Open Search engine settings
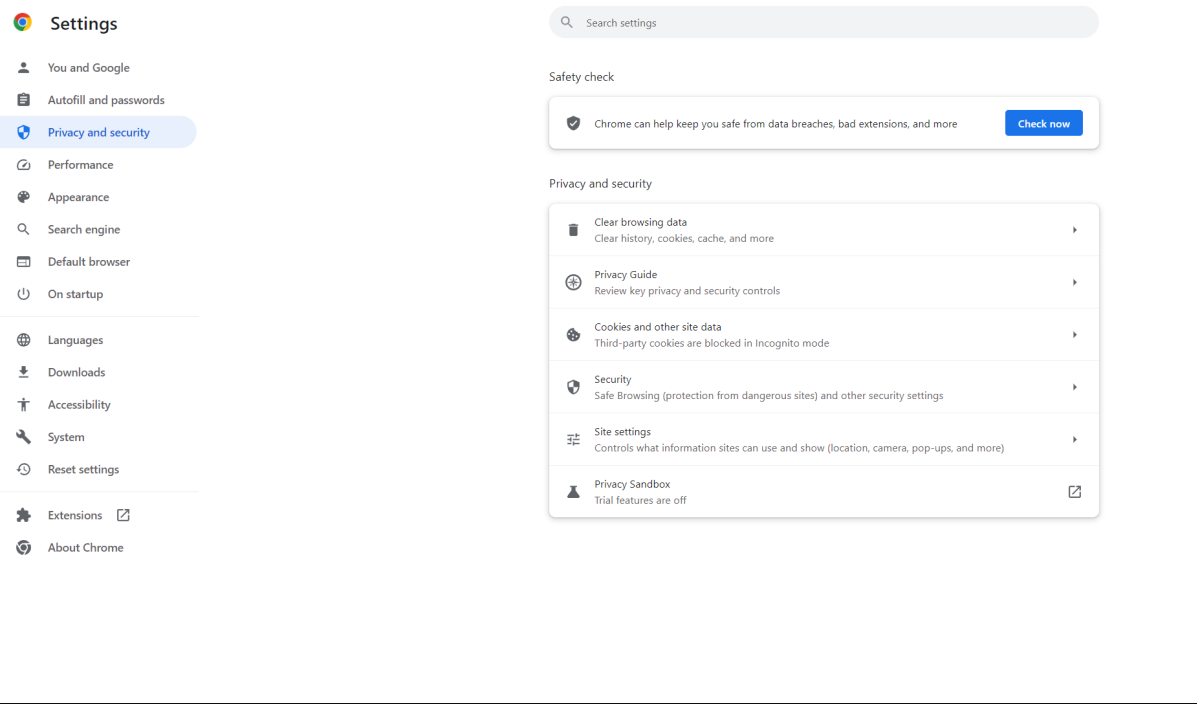Image resolution: width=1197 pixels, height=704 pixels. [x=84, y=229]
